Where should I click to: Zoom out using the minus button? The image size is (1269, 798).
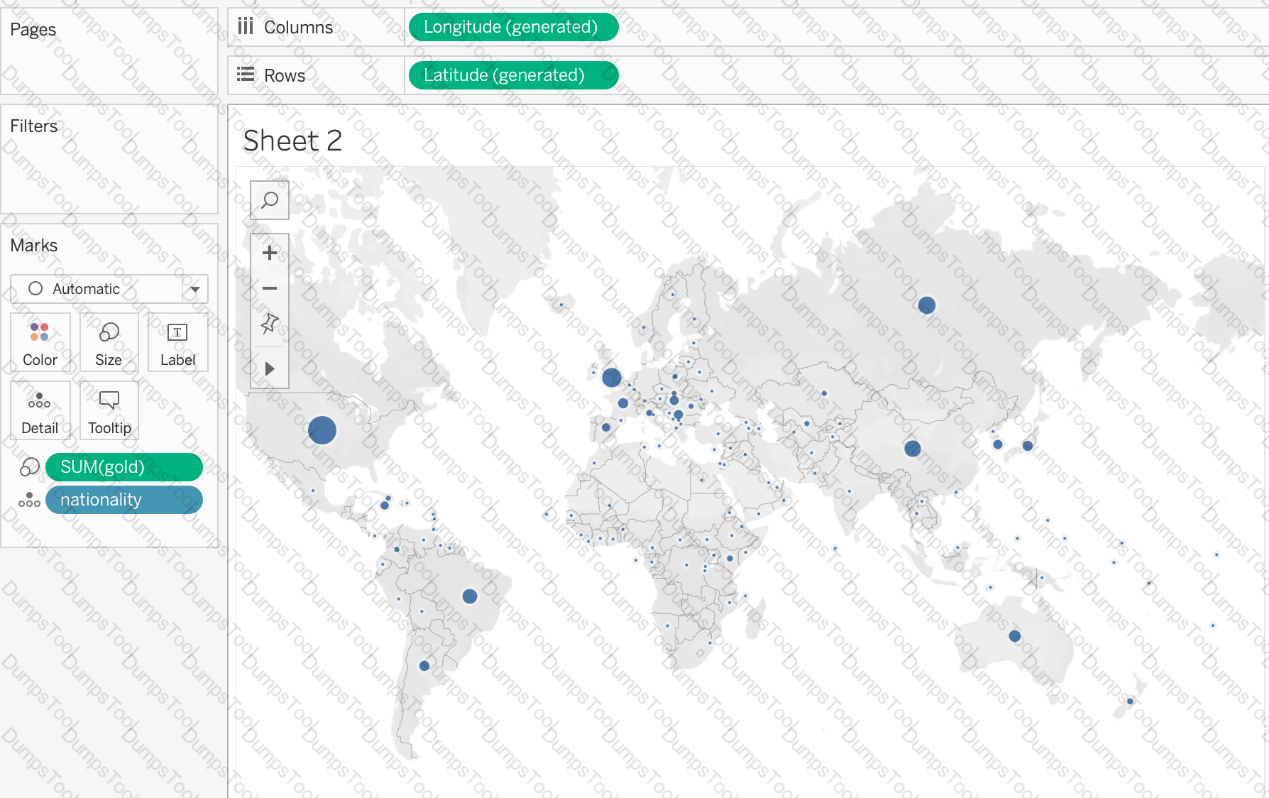(269, 289)
